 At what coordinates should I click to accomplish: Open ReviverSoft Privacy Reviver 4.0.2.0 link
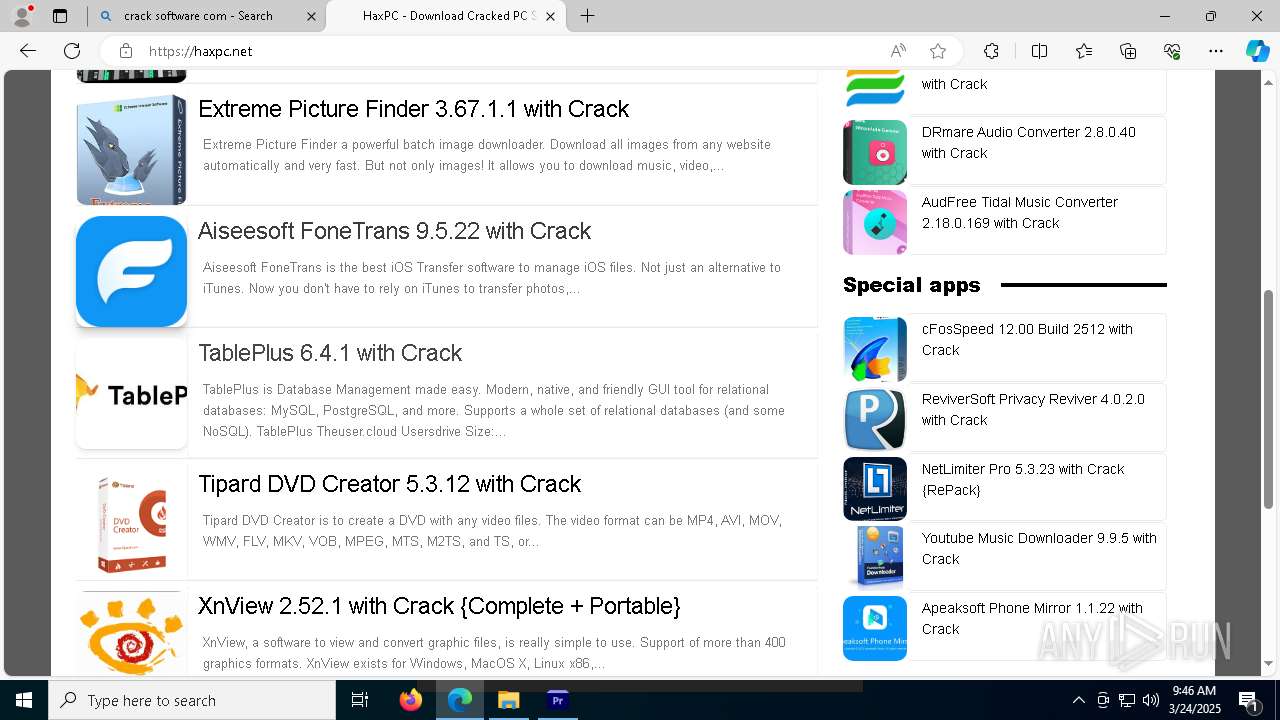tap(1033, 410)
